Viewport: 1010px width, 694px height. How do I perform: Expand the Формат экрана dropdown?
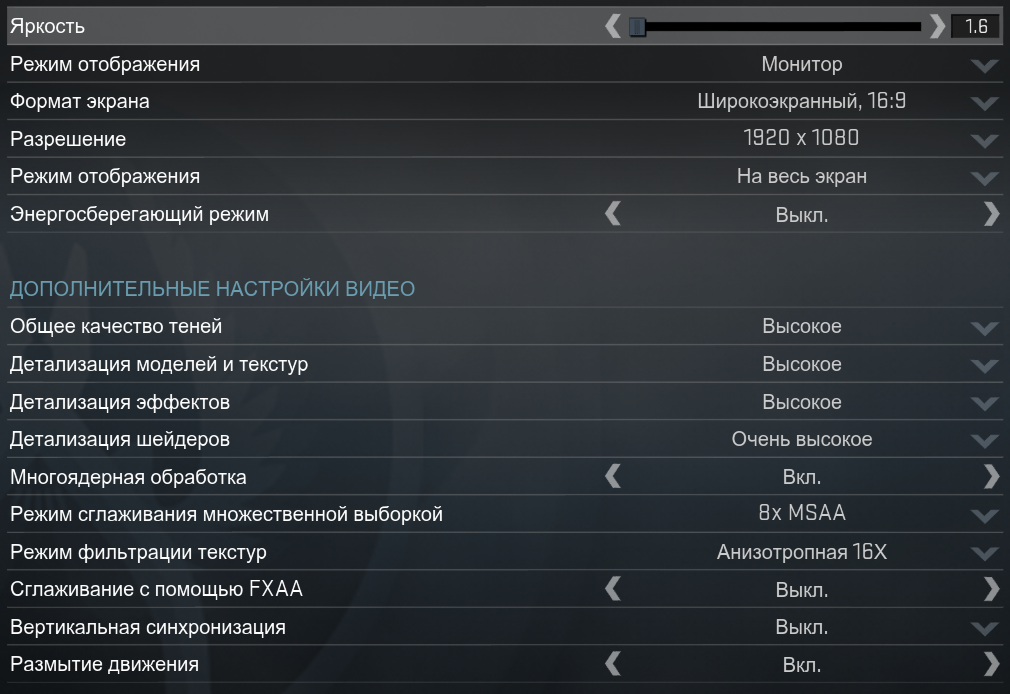[984, 102]
